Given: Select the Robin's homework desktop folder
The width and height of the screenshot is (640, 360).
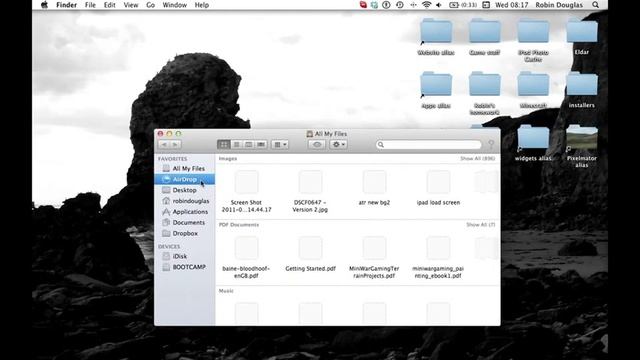Looking at the screenshot, I should point(484,93).
